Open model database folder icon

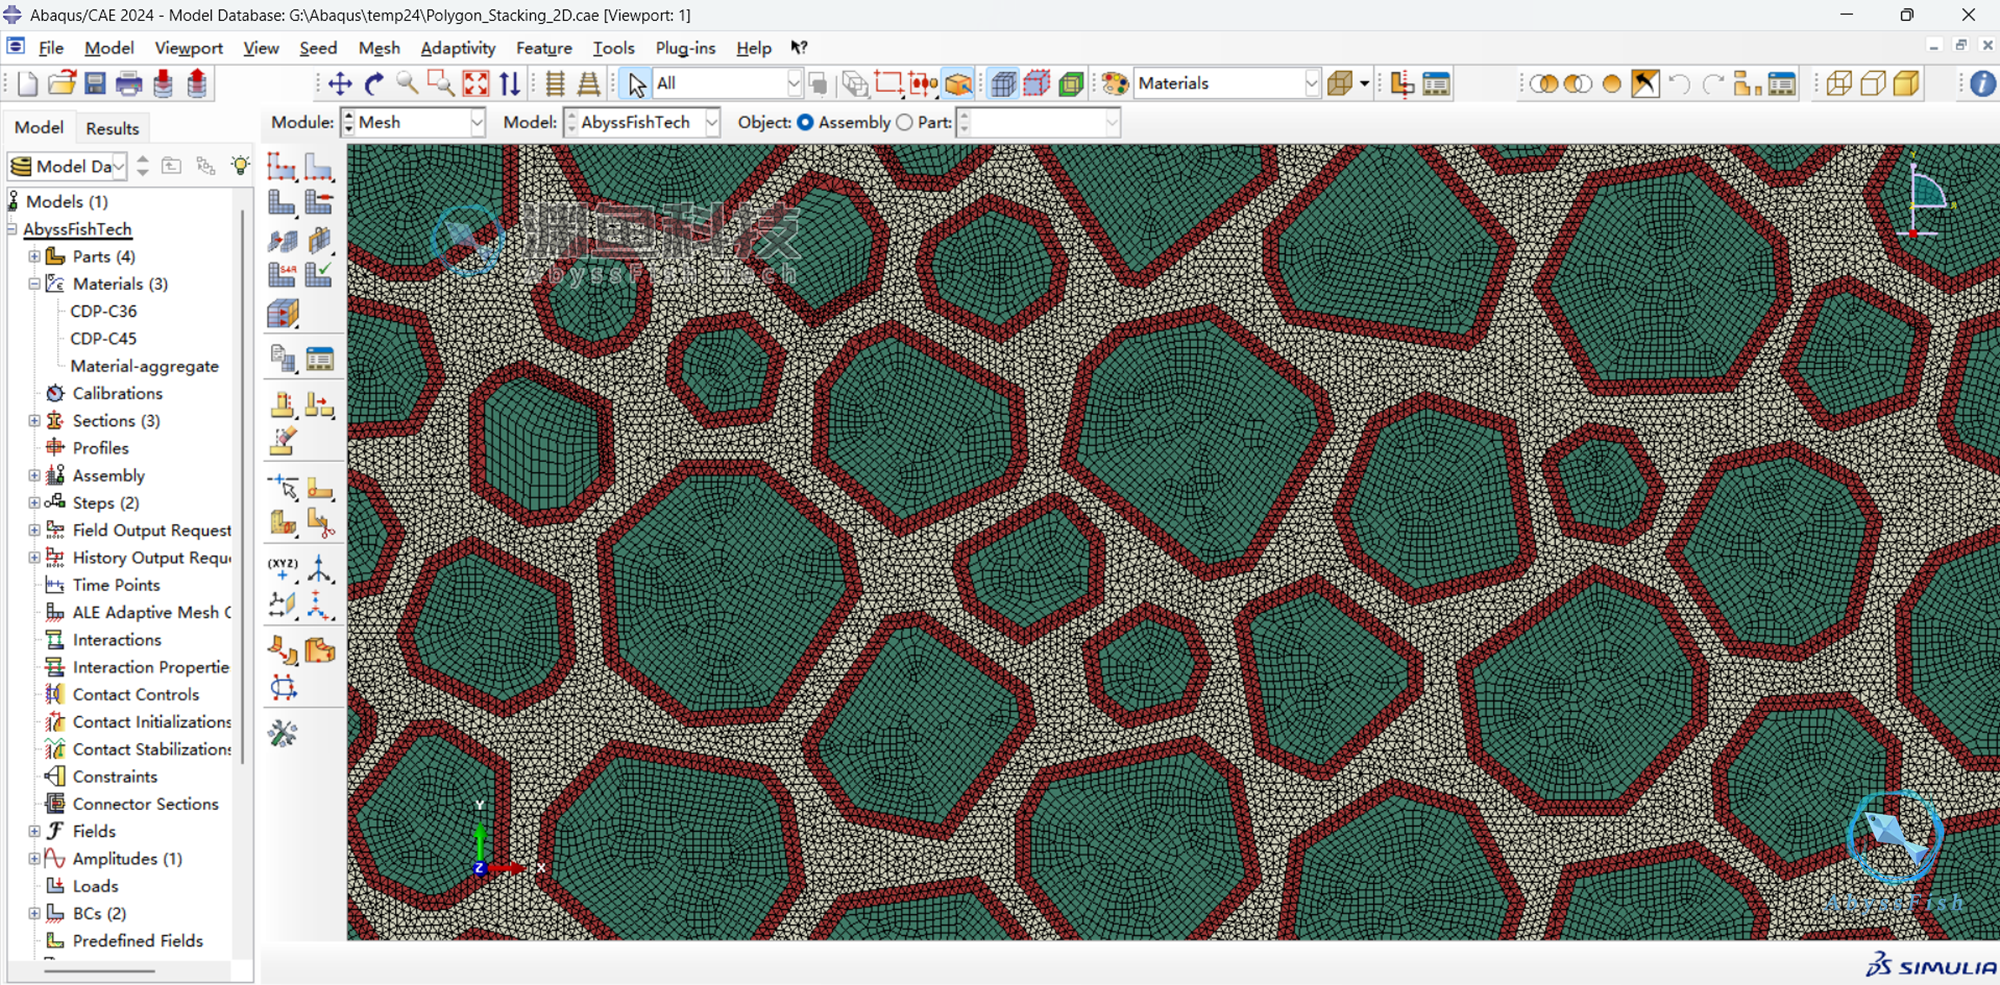pyautogui.click(x=62, y=84)
